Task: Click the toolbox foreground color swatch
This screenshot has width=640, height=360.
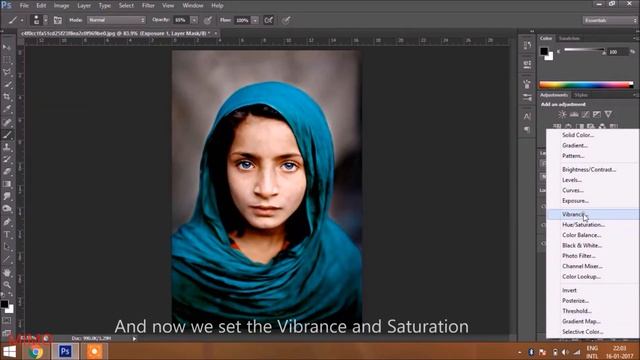Action: tap(4, 304)
